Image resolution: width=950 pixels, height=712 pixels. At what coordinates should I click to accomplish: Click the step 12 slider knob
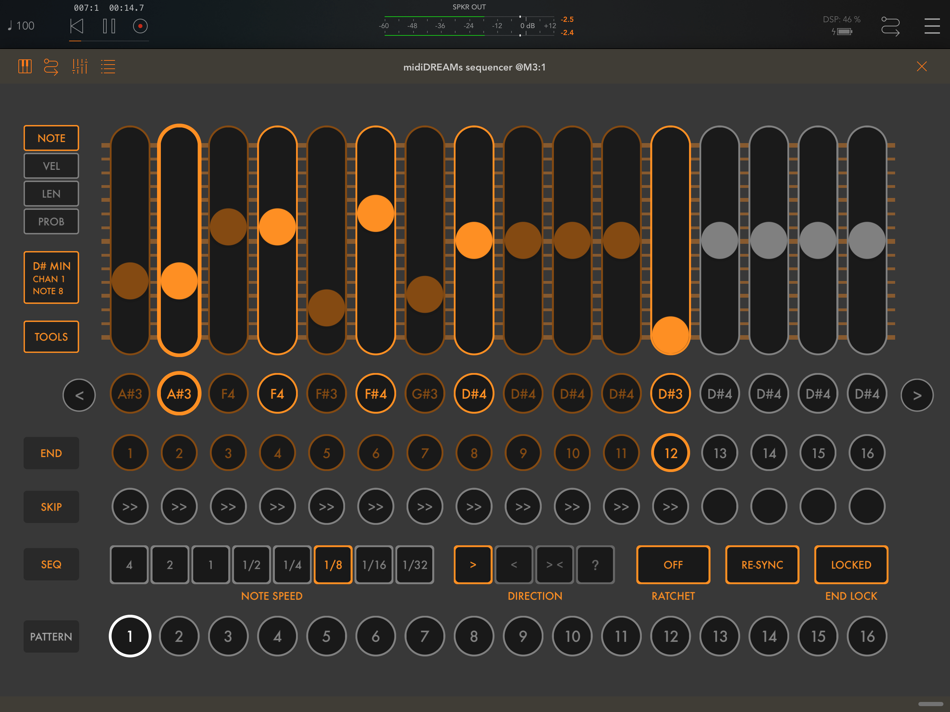670,335
